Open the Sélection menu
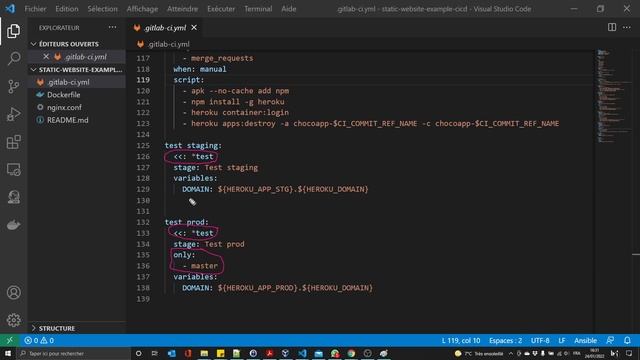Image resolution: width=640 pixels, height=360 pixels. [x=102, y=9]
